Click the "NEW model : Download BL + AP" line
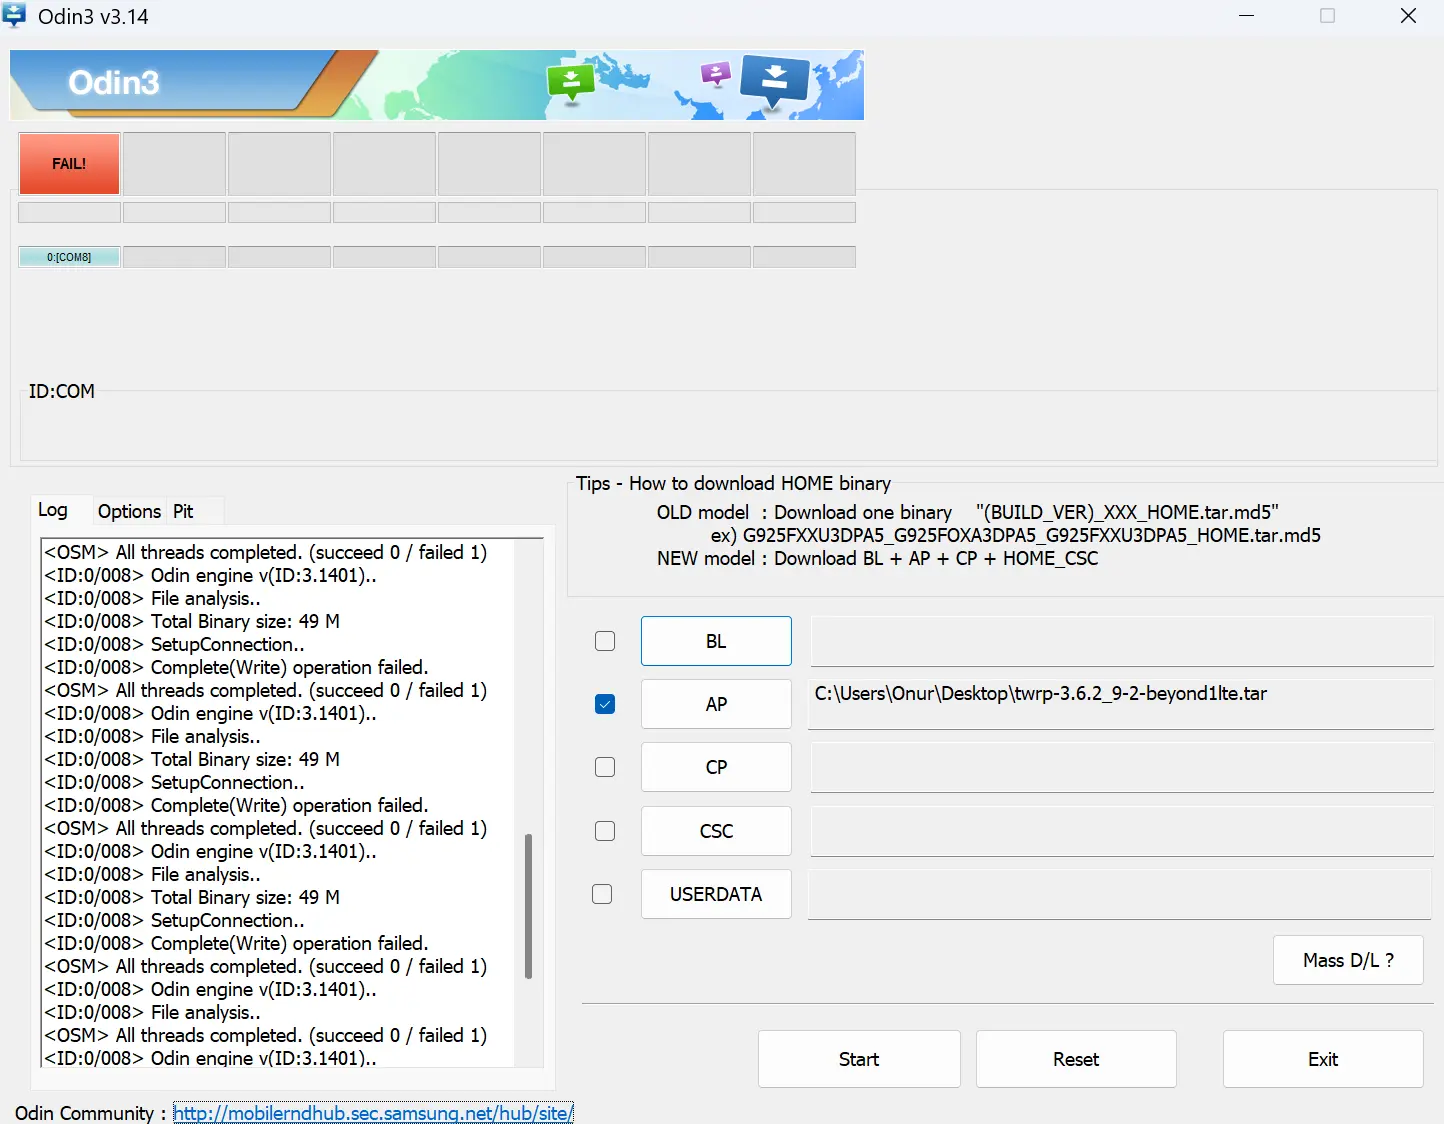This screenshot has height=1124, width=1444. [877, 558]
